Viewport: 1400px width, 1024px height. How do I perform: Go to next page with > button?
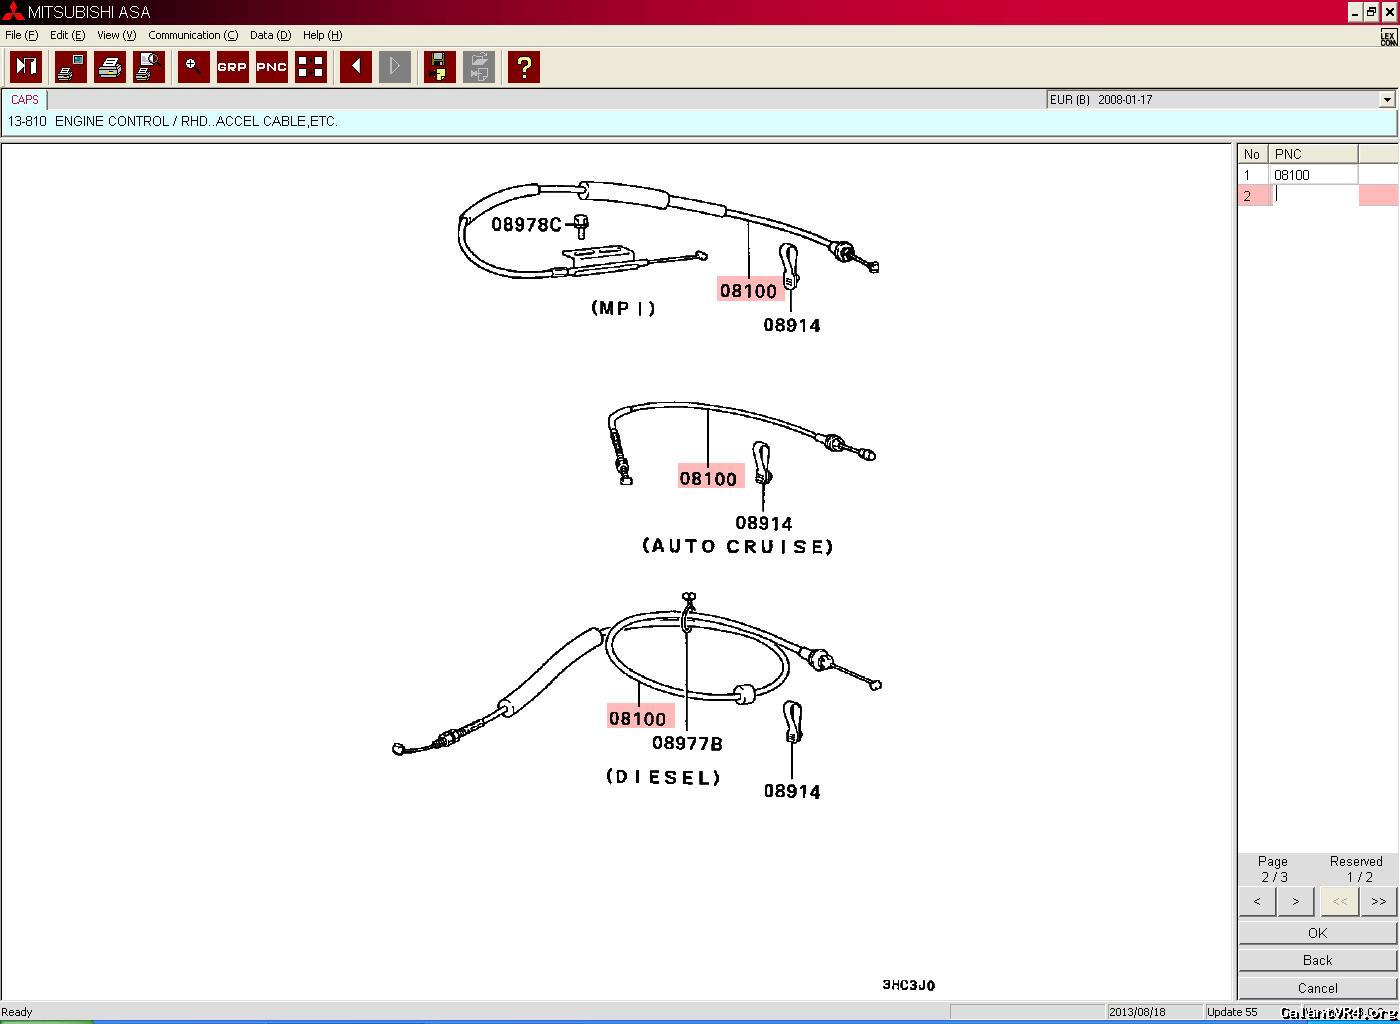pyautogui.click(x=1295, y=902)
